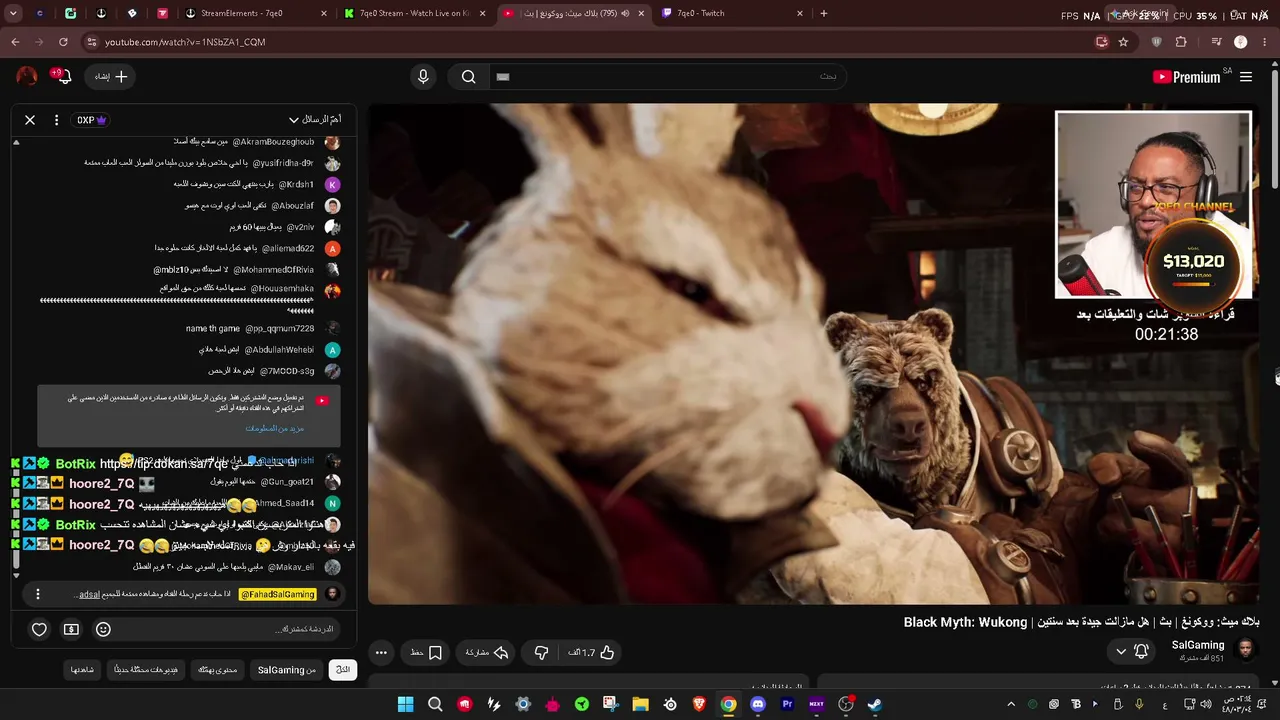This screenshot has height=720, width=1280.
Task: Click chat username @MohammedOfRivia
Action: point(274,270)
